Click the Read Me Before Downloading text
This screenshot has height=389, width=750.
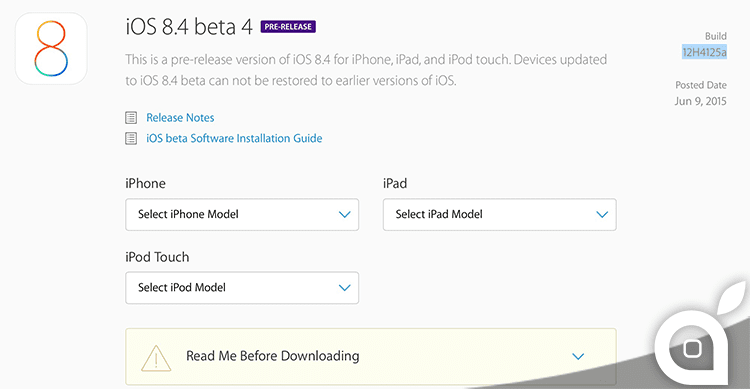pos(273,356)
